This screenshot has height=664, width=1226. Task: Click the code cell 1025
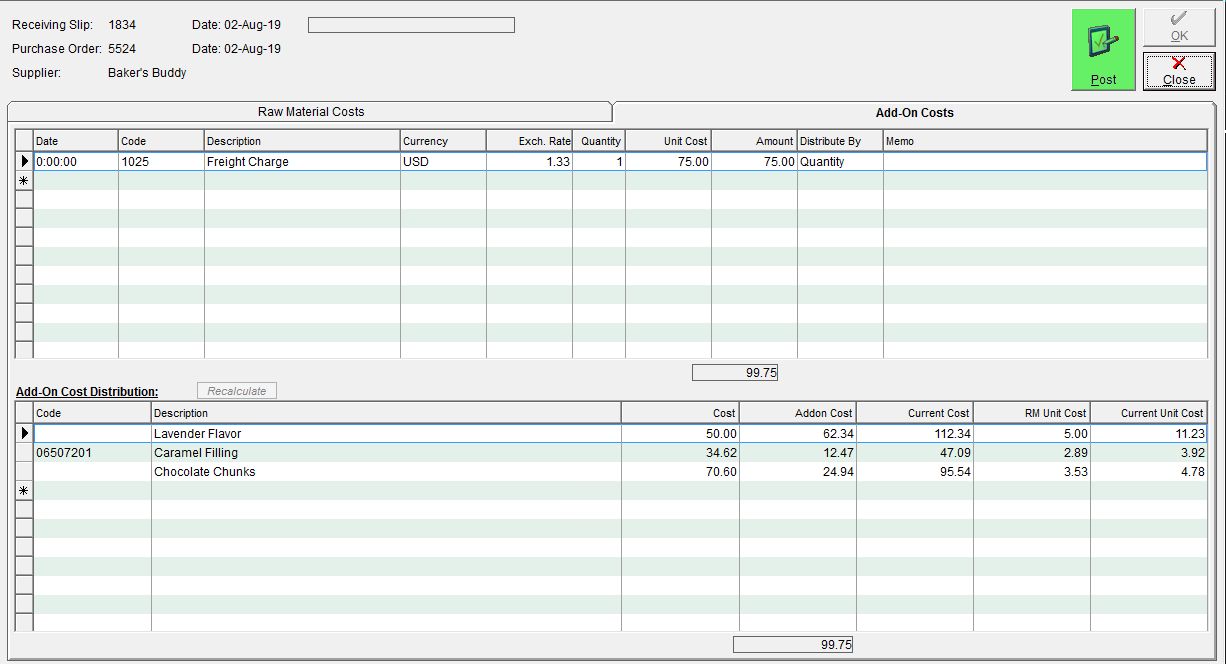[161, 161]
